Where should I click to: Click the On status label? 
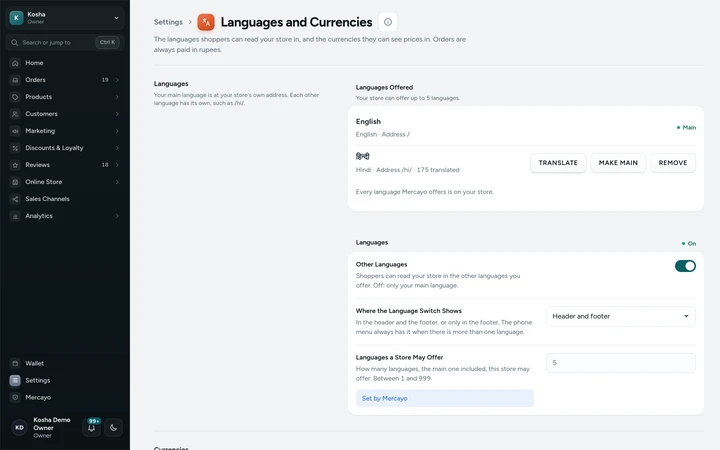click(689, 243)
